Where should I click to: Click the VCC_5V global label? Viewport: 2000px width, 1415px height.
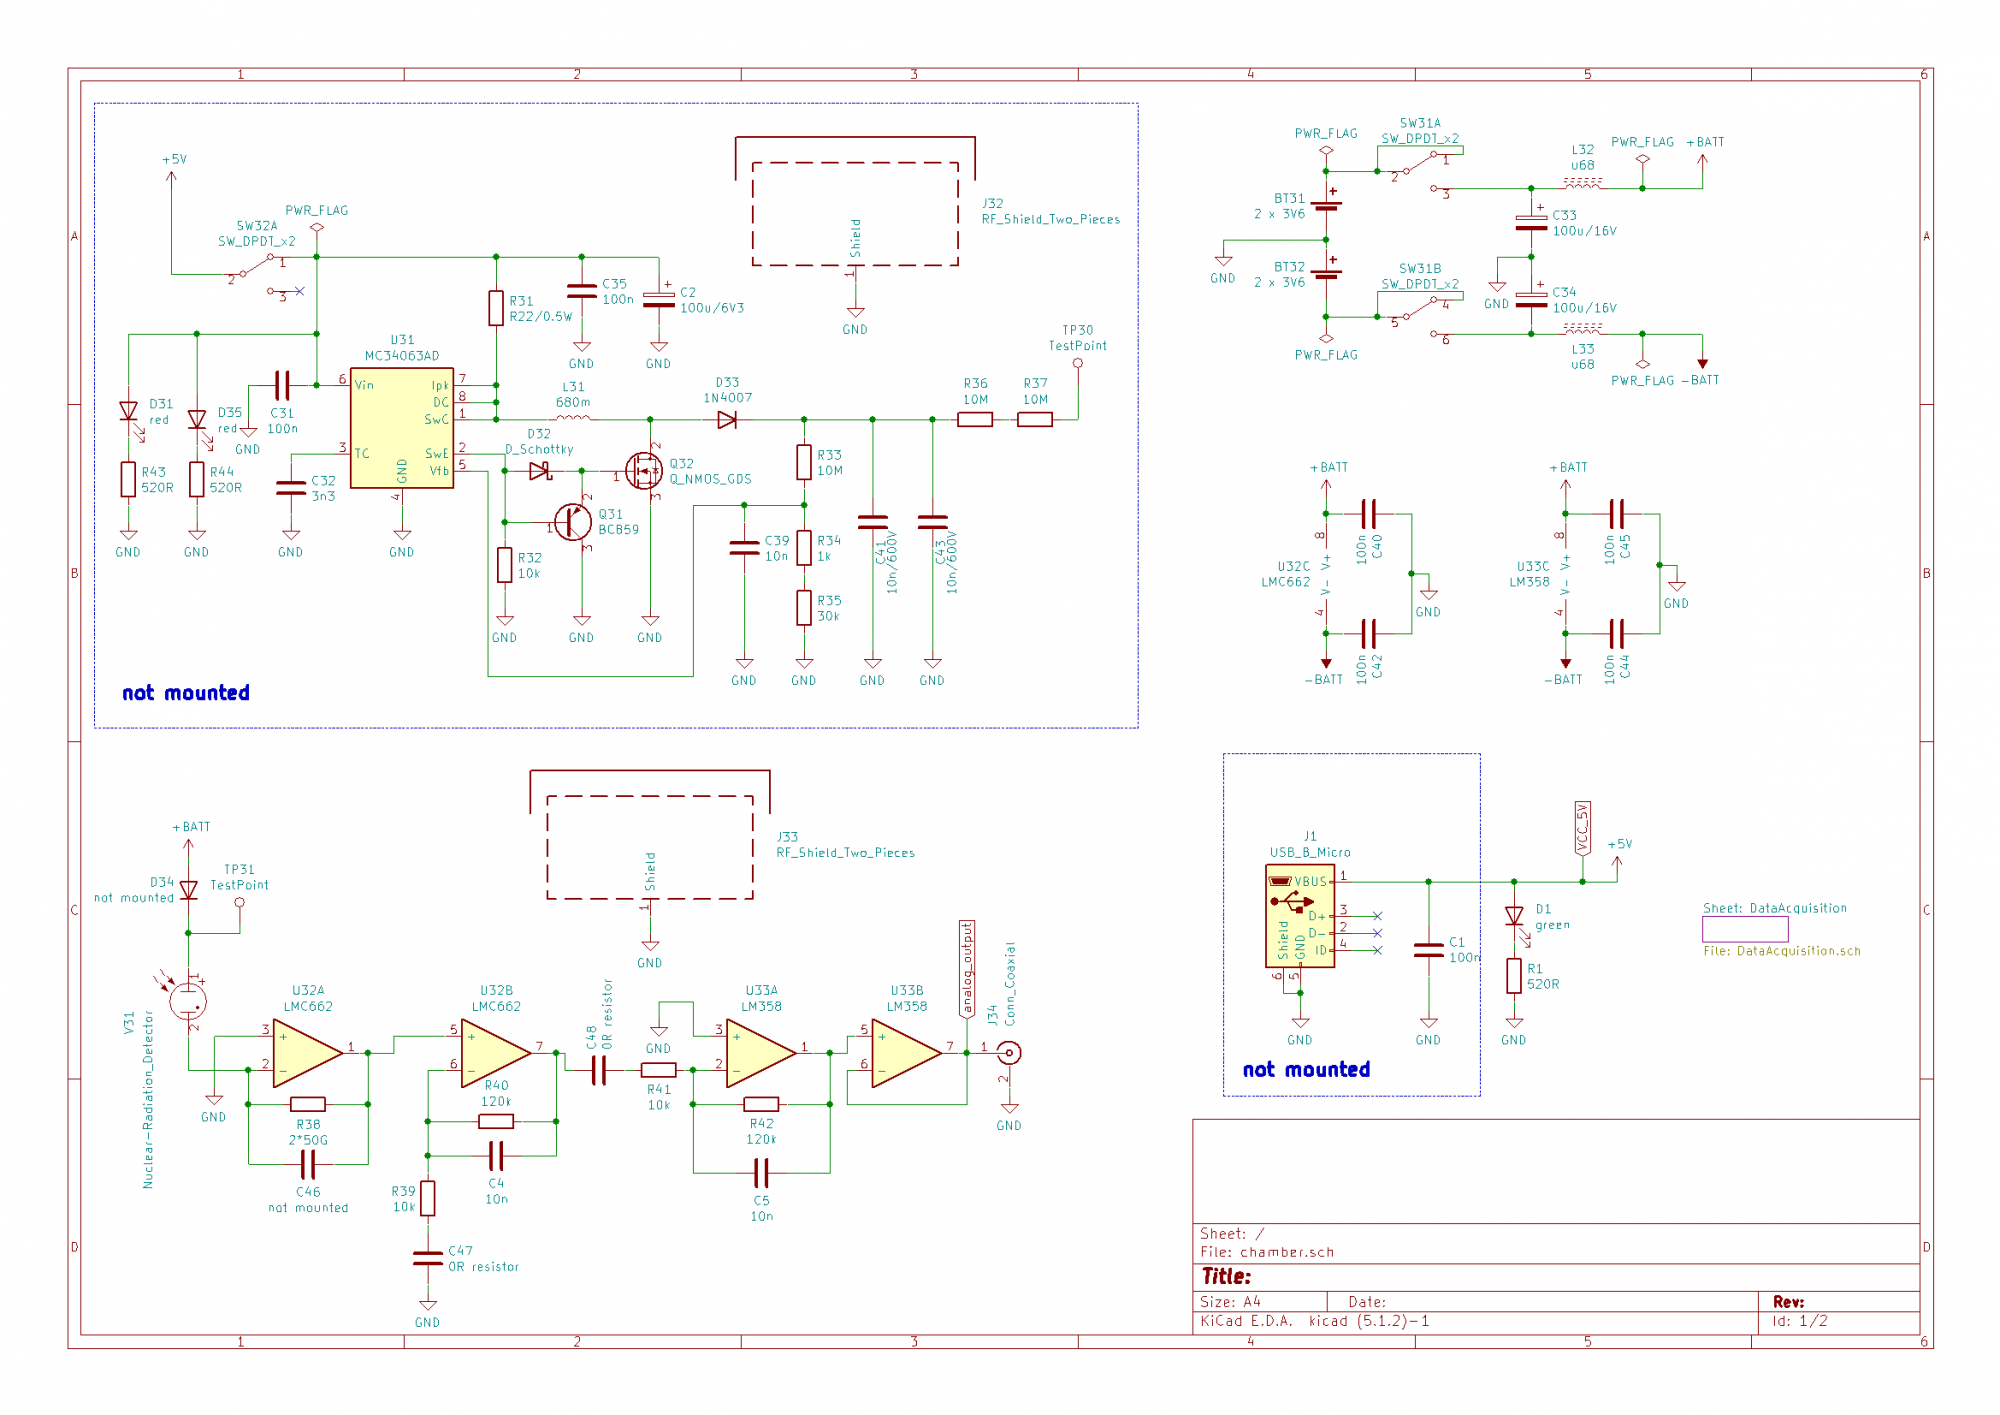point(1582,828)
